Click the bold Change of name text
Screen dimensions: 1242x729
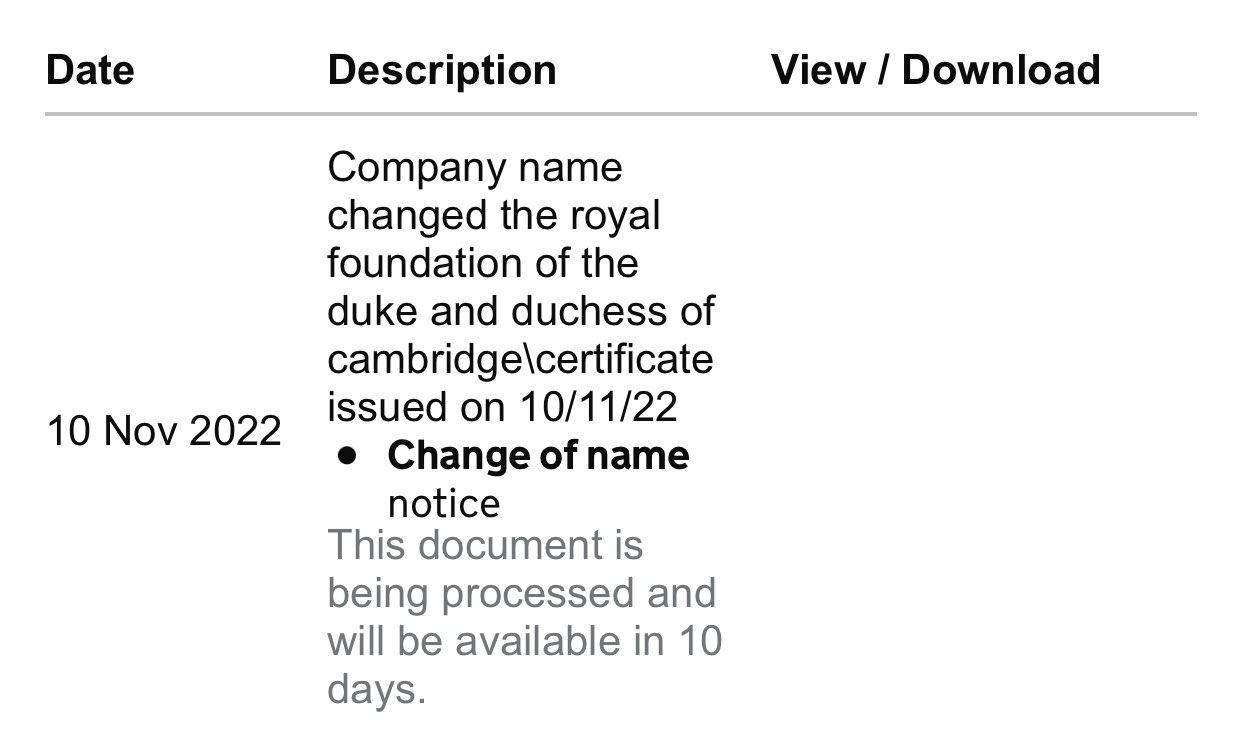pos(538,456)
